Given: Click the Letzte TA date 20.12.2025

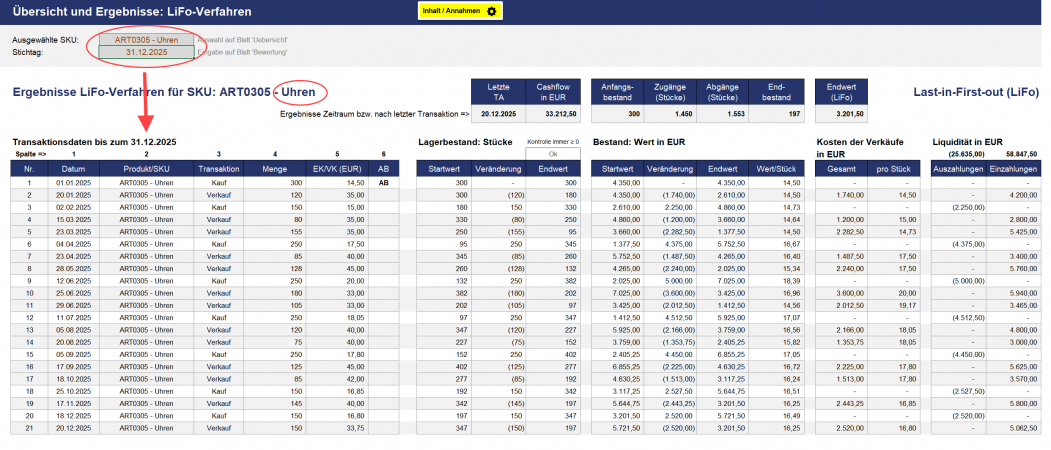Looking at the screenshot, I should click(x=498, y=114).
